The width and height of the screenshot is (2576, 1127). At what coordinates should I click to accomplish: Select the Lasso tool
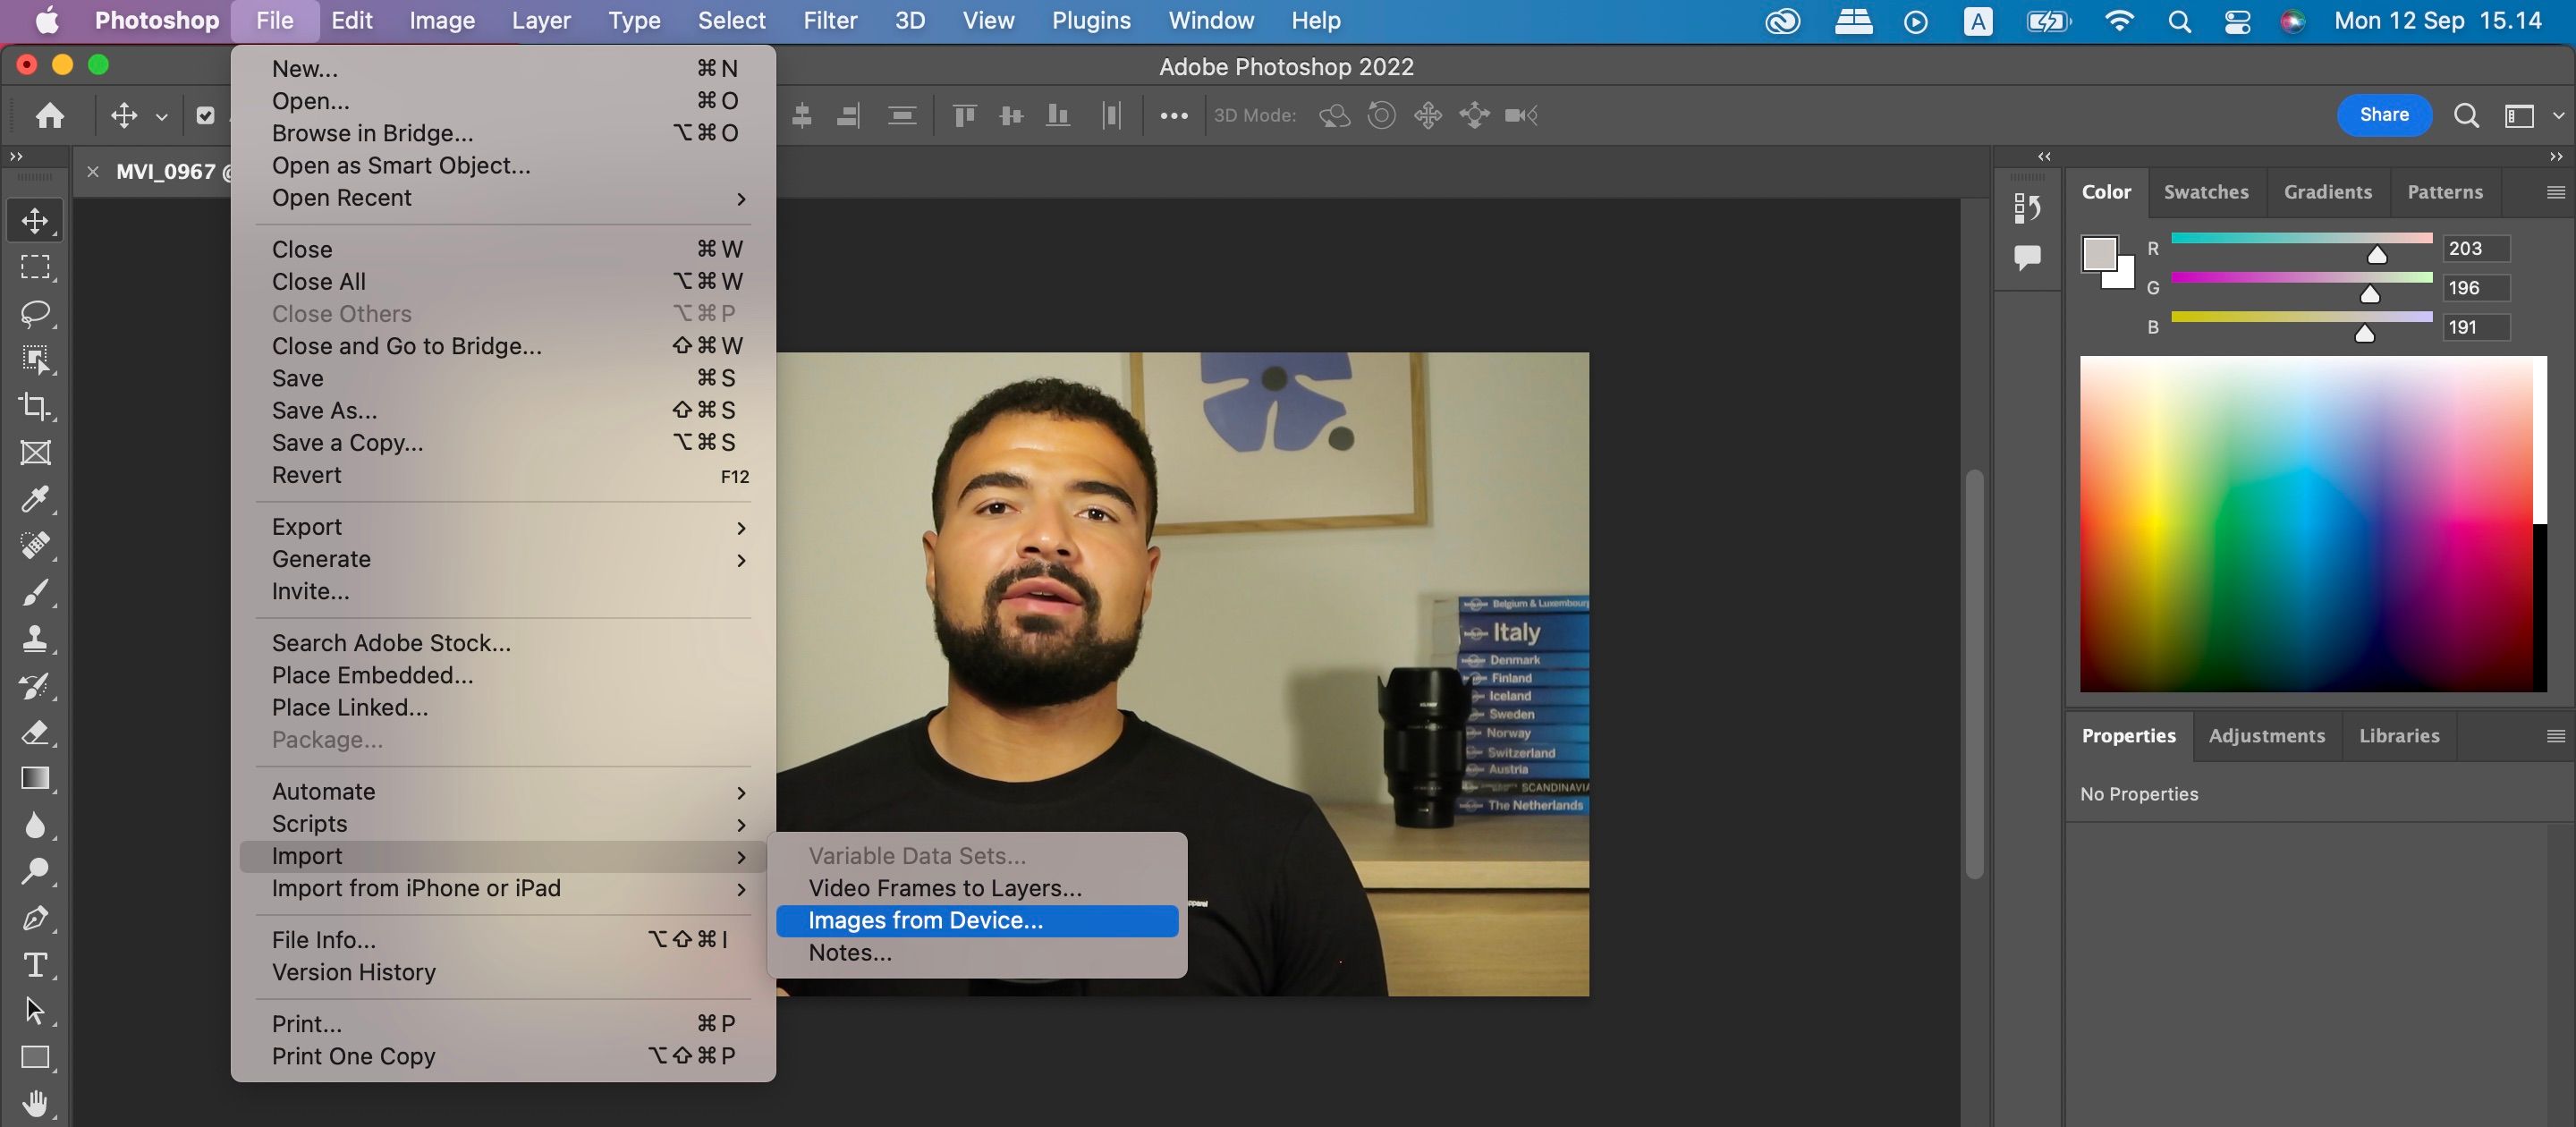35,313
